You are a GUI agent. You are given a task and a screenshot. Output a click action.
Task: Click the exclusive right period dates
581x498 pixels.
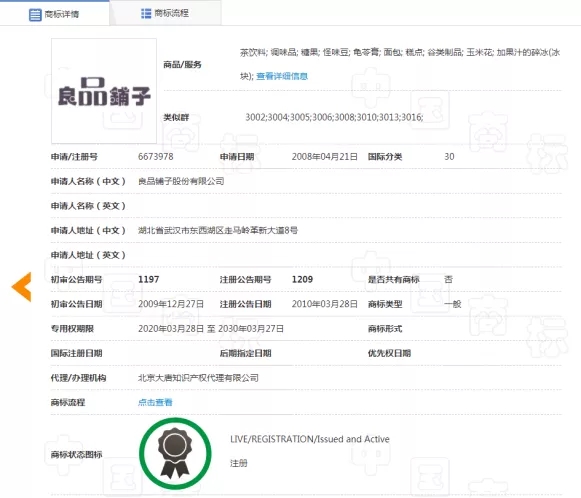[211, 329]
